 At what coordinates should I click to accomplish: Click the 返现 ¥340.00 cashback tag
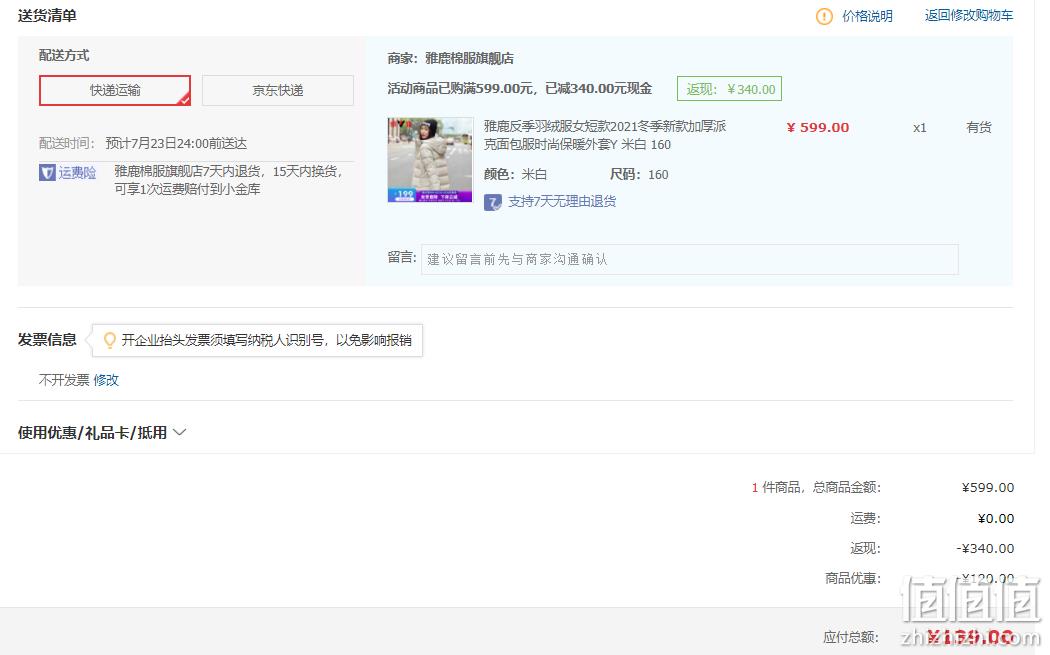coord(729,89)
